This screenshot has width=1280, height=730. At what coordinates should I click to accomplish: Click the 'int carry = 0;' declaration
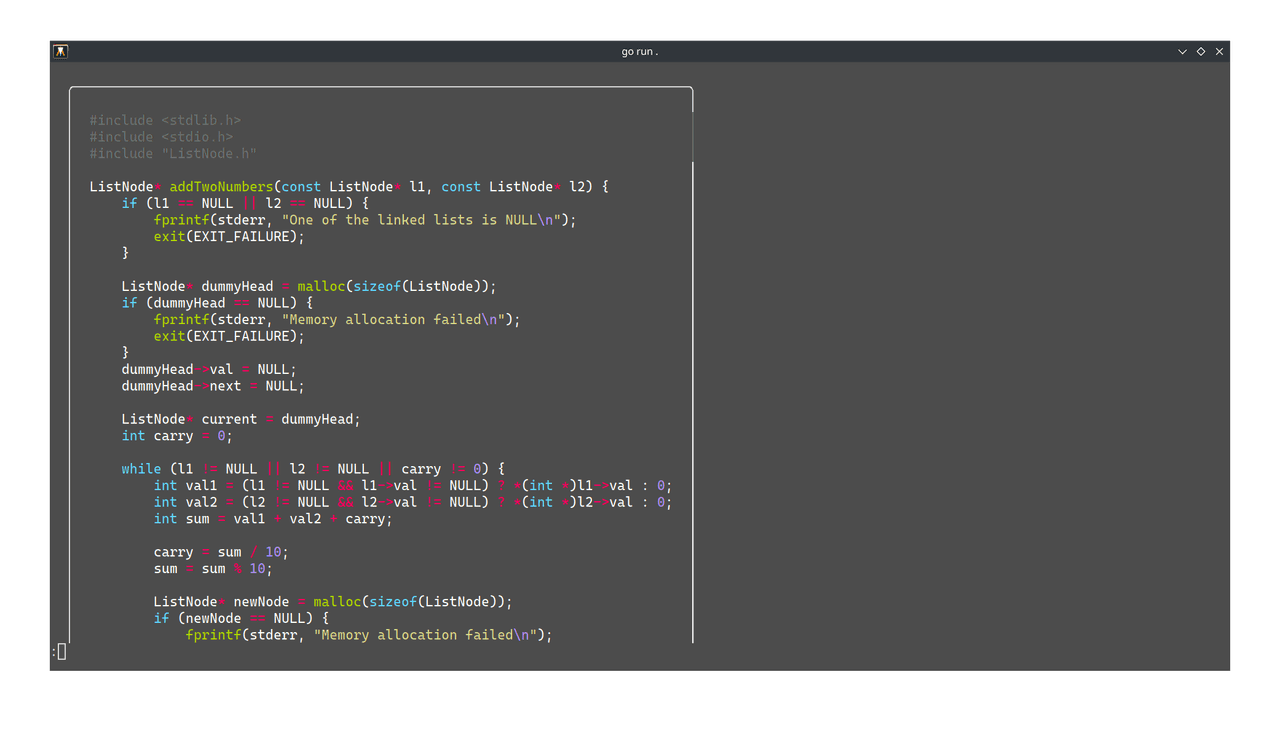click(x=177, y=436)
